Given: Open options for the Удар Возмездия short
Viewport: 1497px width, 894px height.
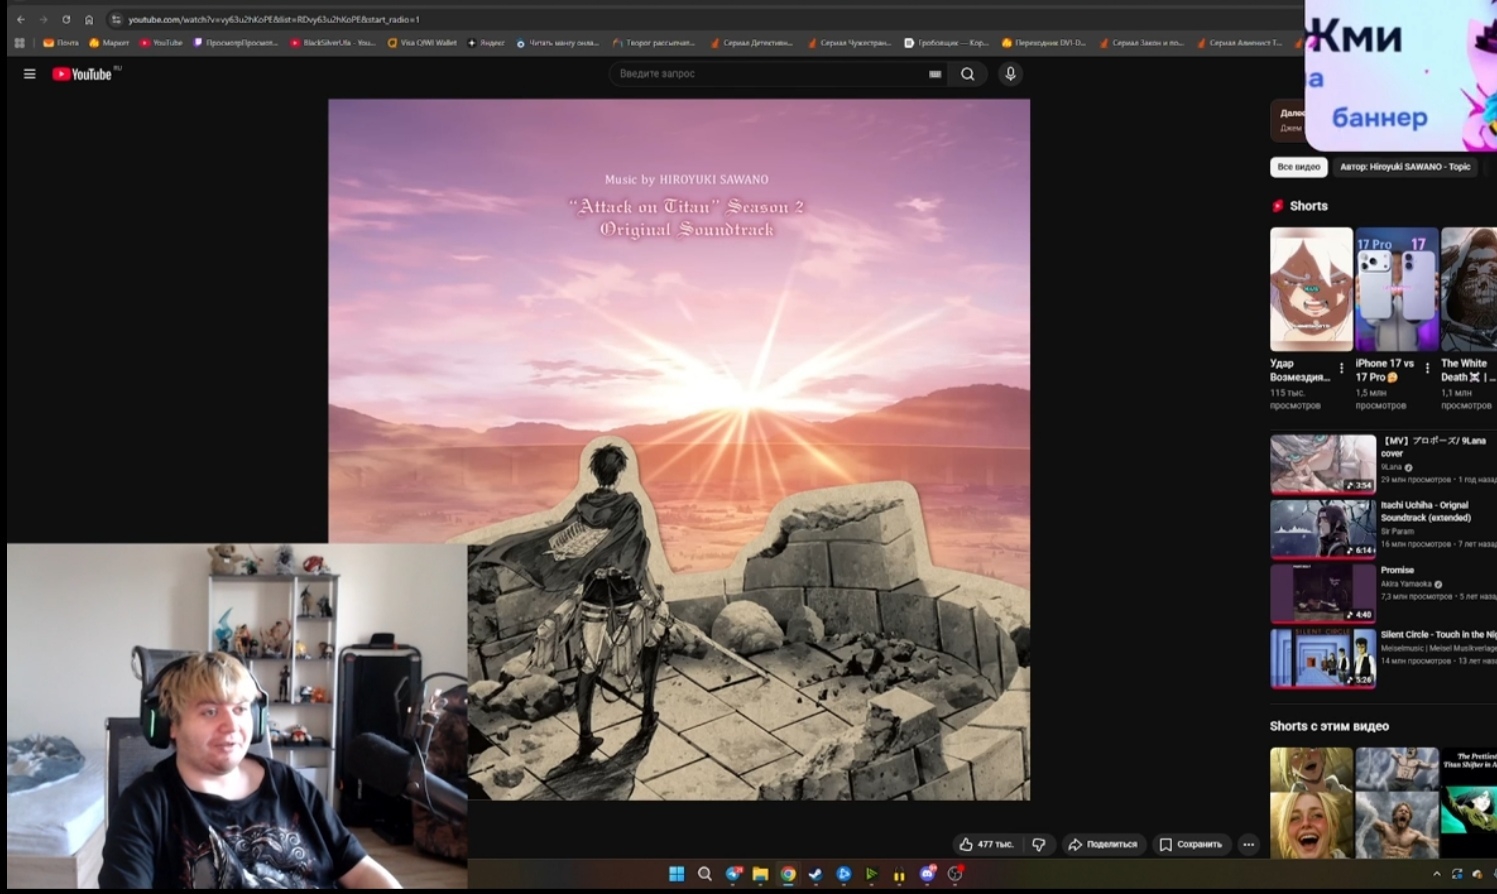Looking at the screenshot, I should (x=1342, y=368).
